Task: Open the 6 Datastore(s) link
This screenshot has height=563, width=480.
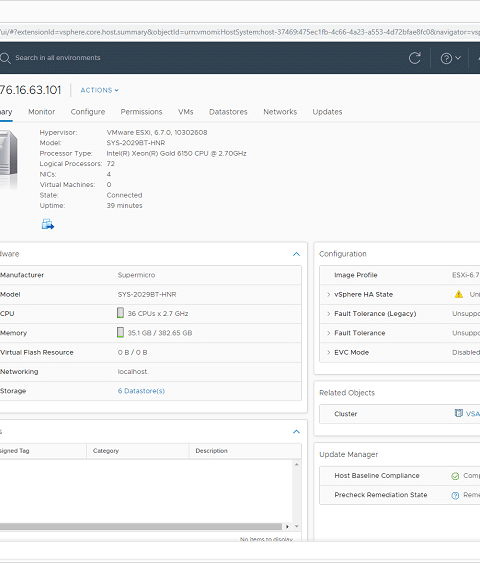Action: [x=141, y=391]
